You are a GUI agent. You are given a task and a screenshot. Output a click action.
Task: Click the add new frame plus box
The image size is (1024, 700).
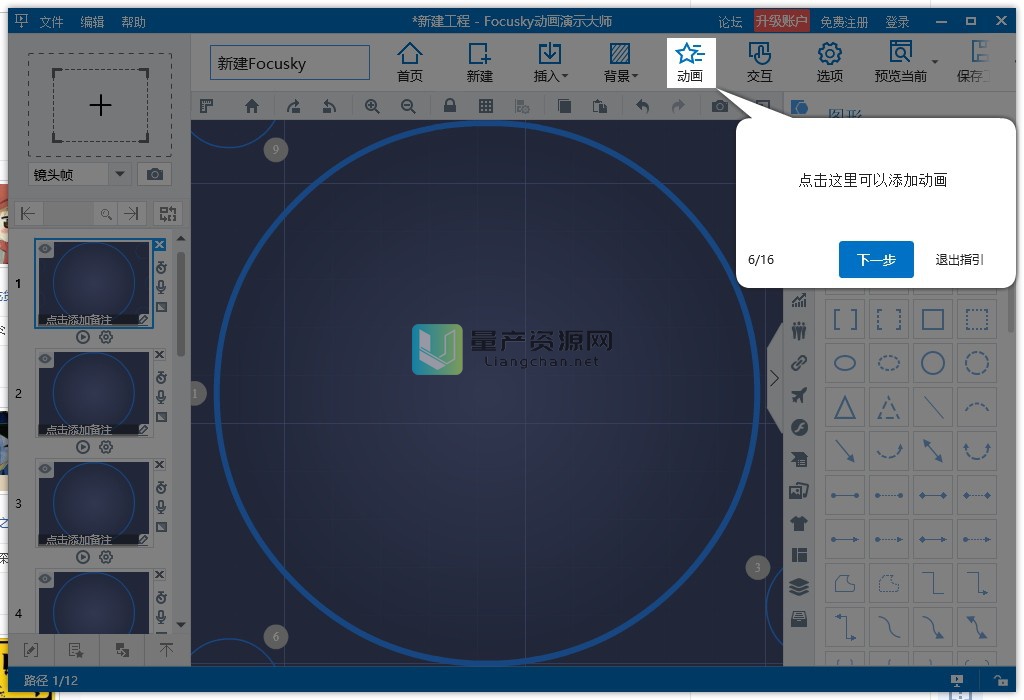(x=100, y=105)
